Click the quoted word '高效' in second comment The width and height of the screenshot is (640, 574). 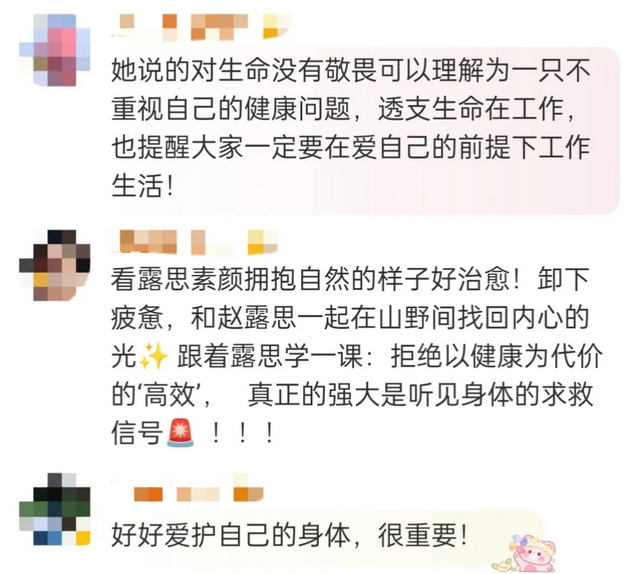click(x=171, y=394)
